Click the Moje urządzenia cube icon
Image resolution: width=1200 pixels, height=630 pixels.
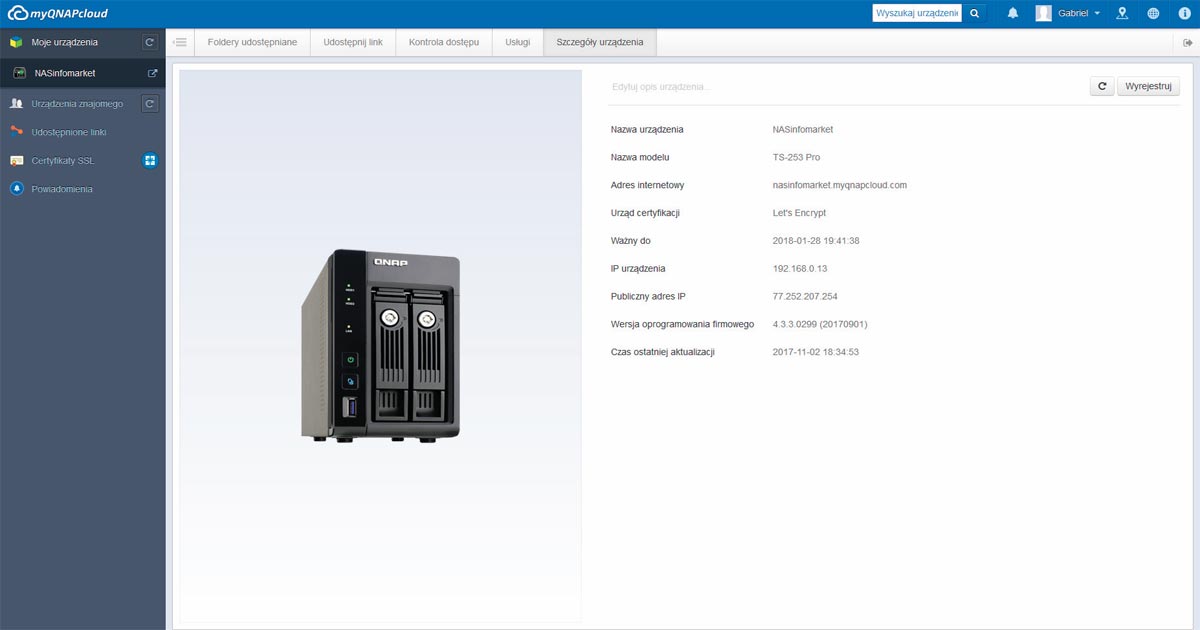pyautogui.click(x=16, y=42)
